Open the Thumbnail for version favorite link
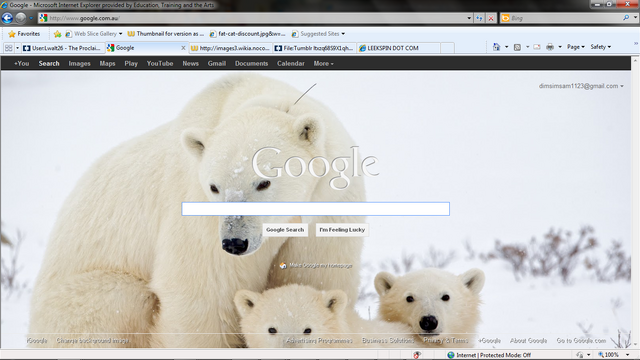This screenshot has height=360, width=640. pos(166,34)
